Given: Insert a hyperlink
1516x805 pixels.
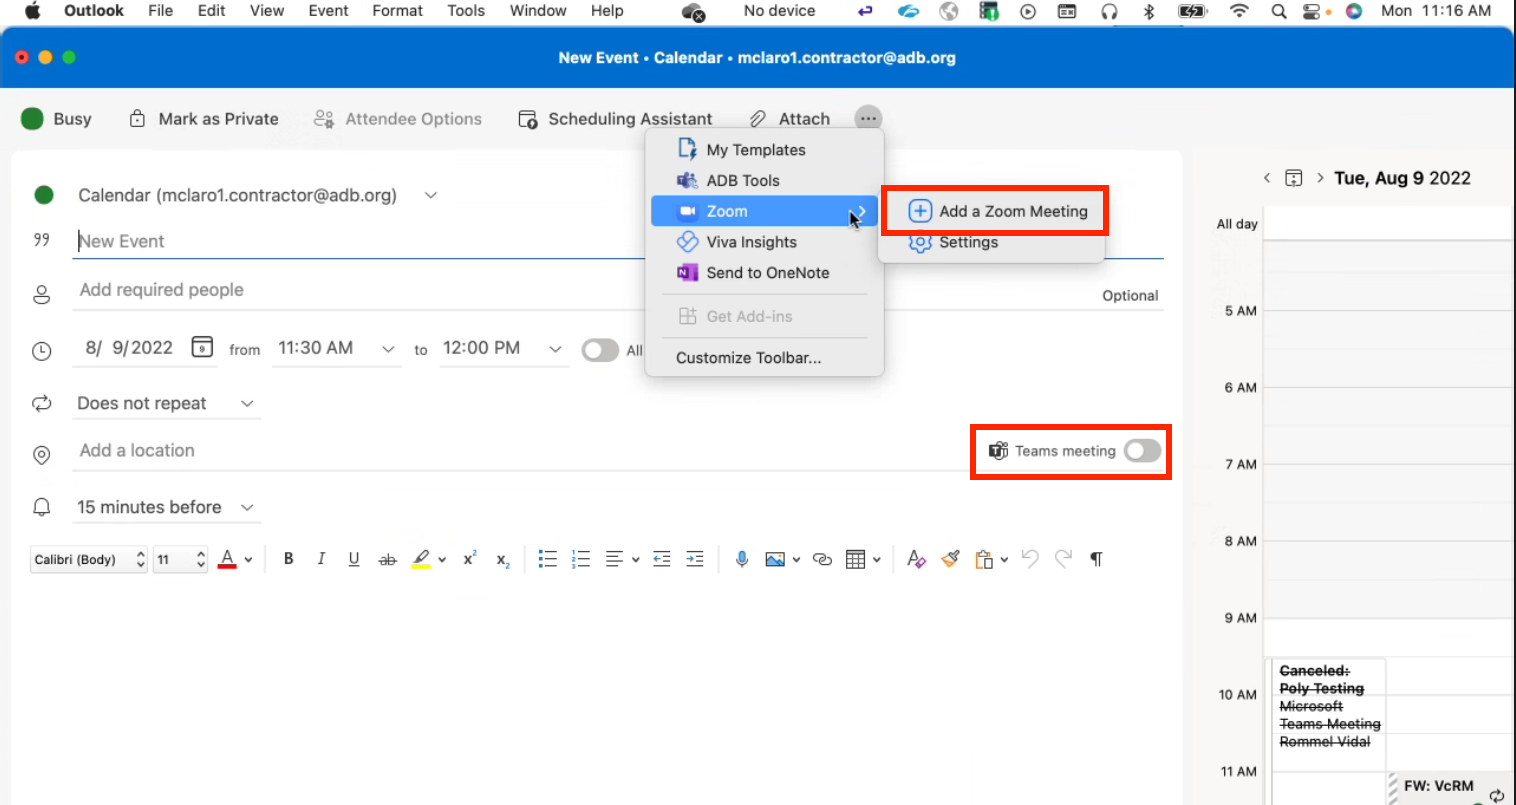Looking at the screenshot, I should [822, 559].
